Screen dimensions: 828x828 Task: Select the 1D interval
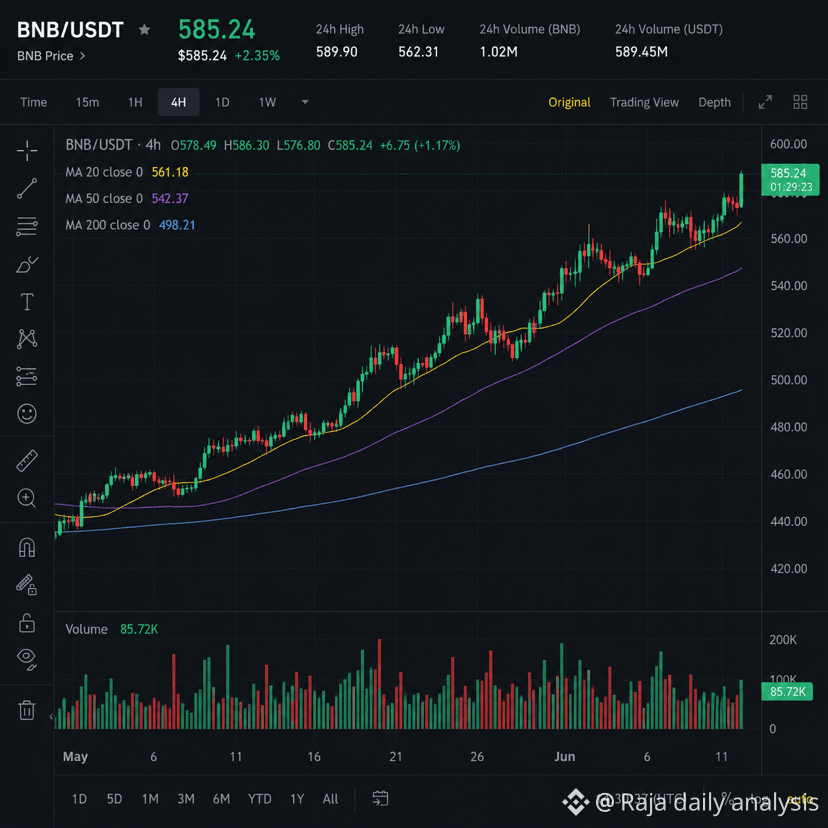point(222,102)
